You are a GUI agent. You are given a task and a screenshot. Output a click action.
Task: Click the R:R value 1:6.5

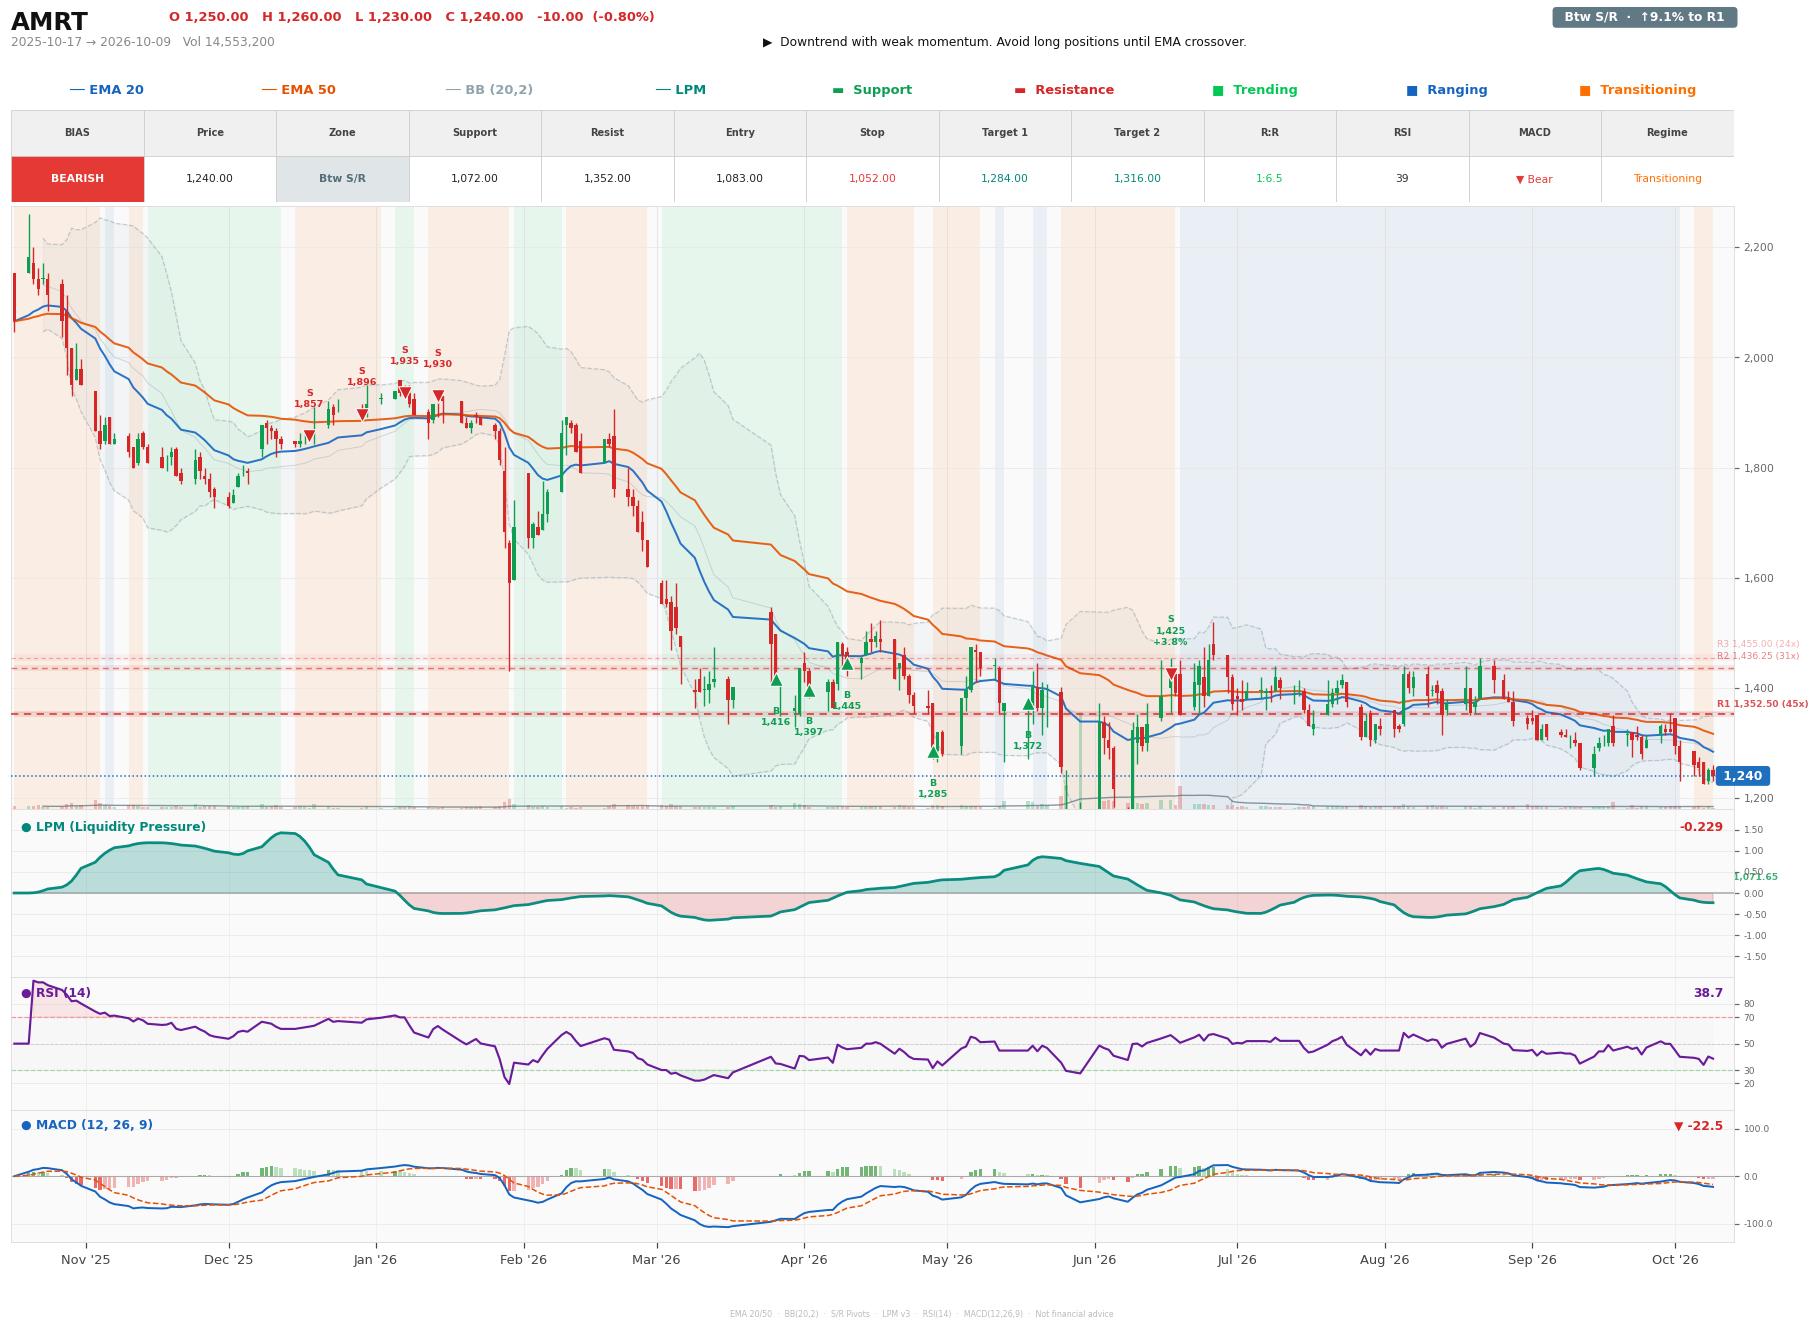tap(1269, 179)
